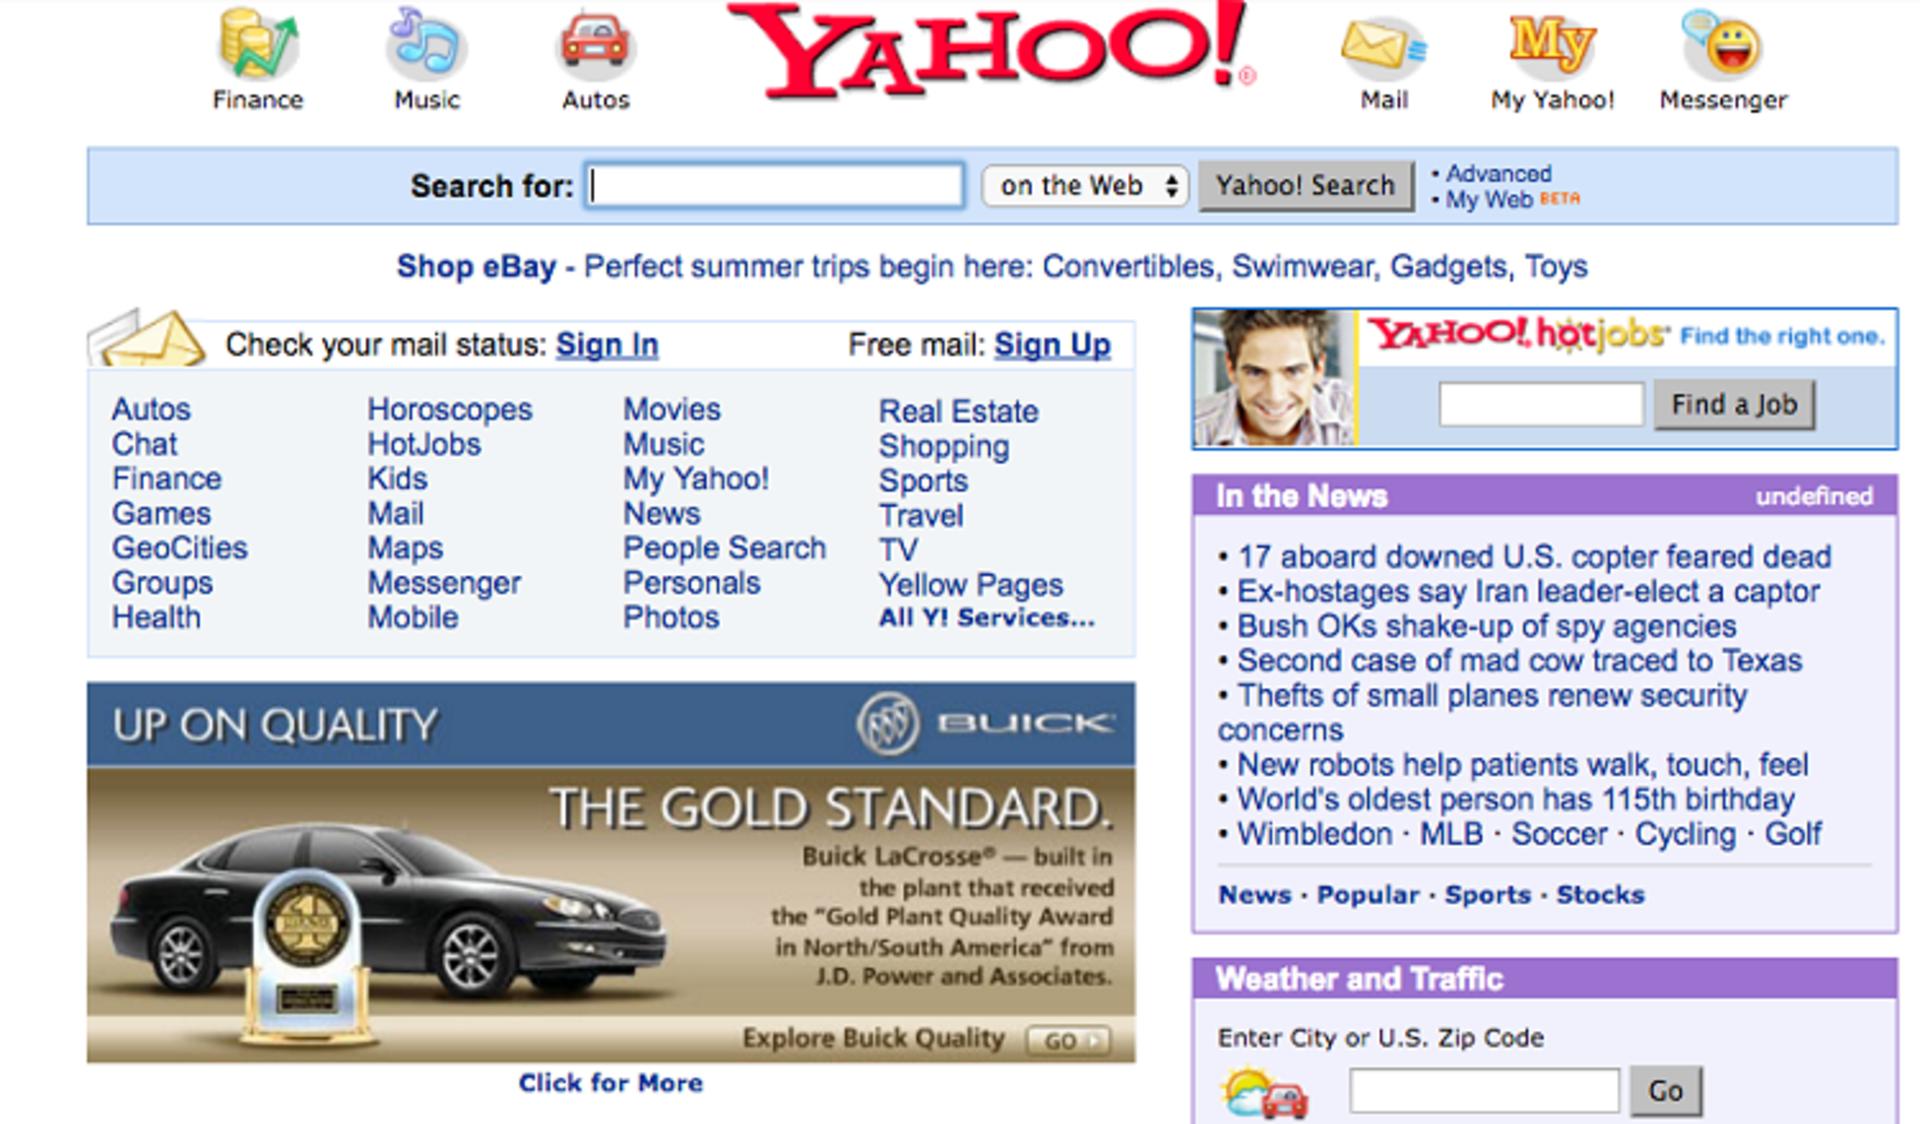The image size is (1920, 1124).
Task: Click GO button on Buick ad
Action: tap(1068, 1041)
